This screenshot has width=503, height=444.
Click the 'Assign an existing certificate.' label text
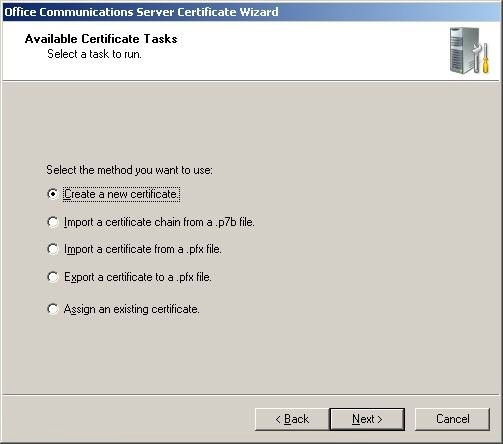132,309
